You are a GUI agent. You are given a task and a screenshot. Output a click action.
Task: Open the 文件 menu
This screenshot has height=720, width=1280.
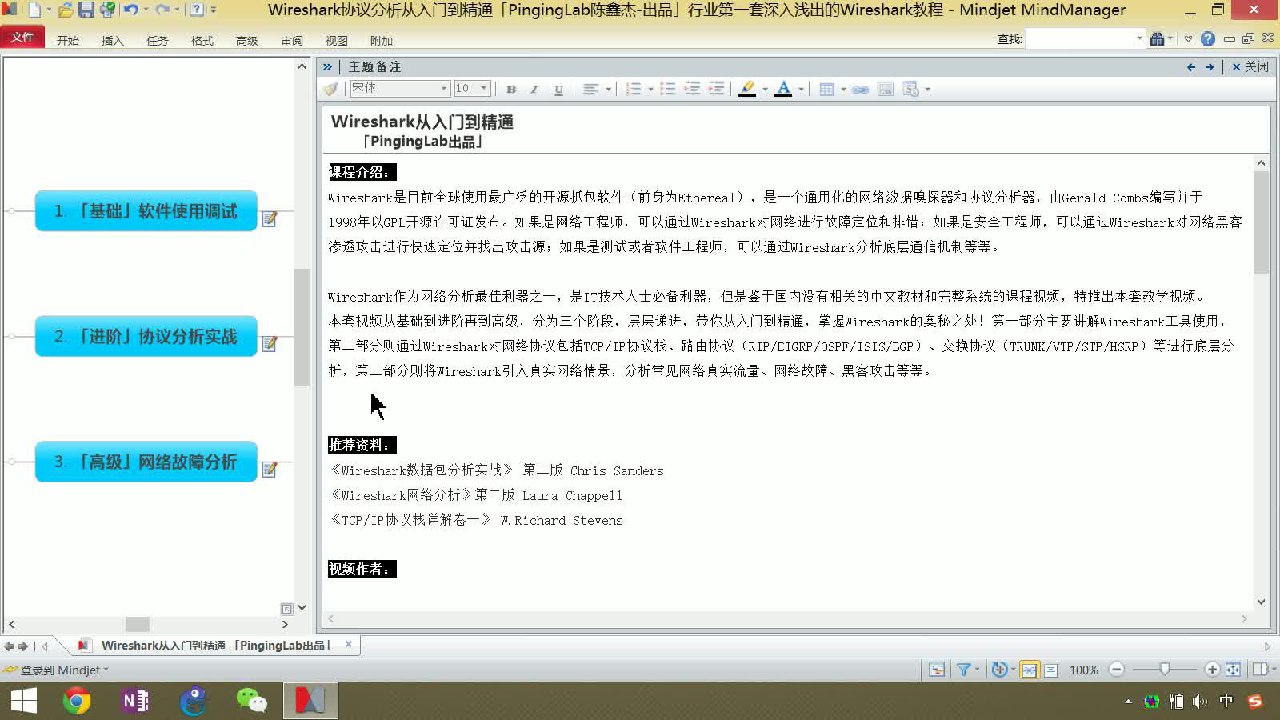click(x=23, y=35)
